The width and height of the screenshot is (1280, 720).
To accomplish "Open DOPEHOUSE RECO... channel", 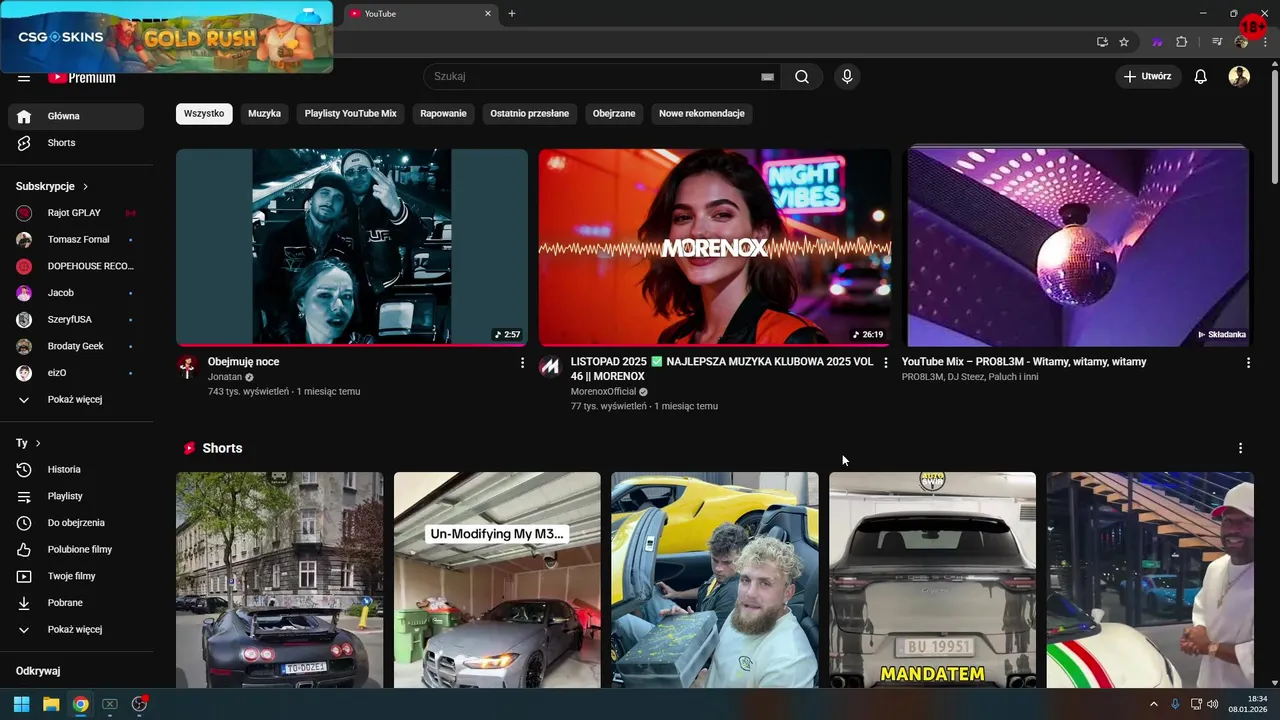I will point(76,267).
